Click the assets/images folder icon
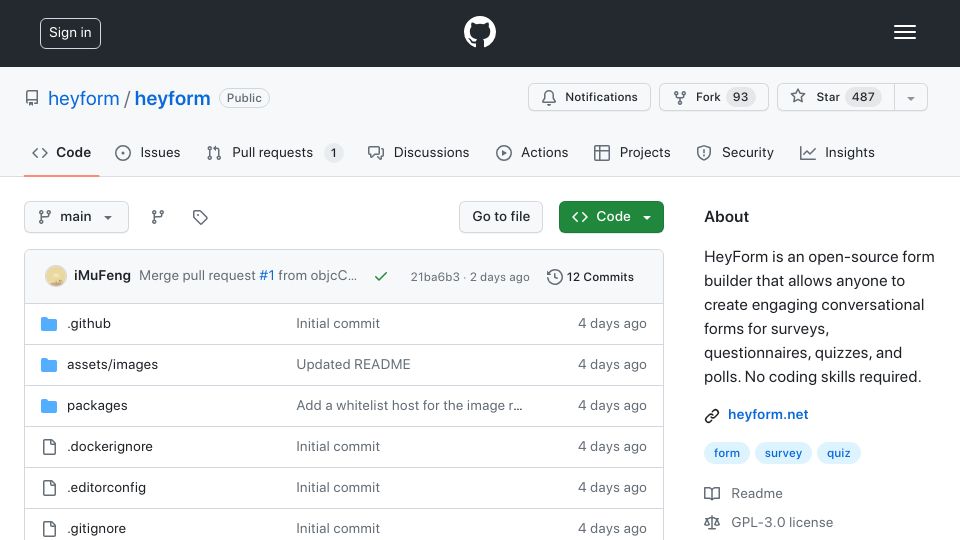This screenshot has width=960, height=540. [x=49, y=365]
